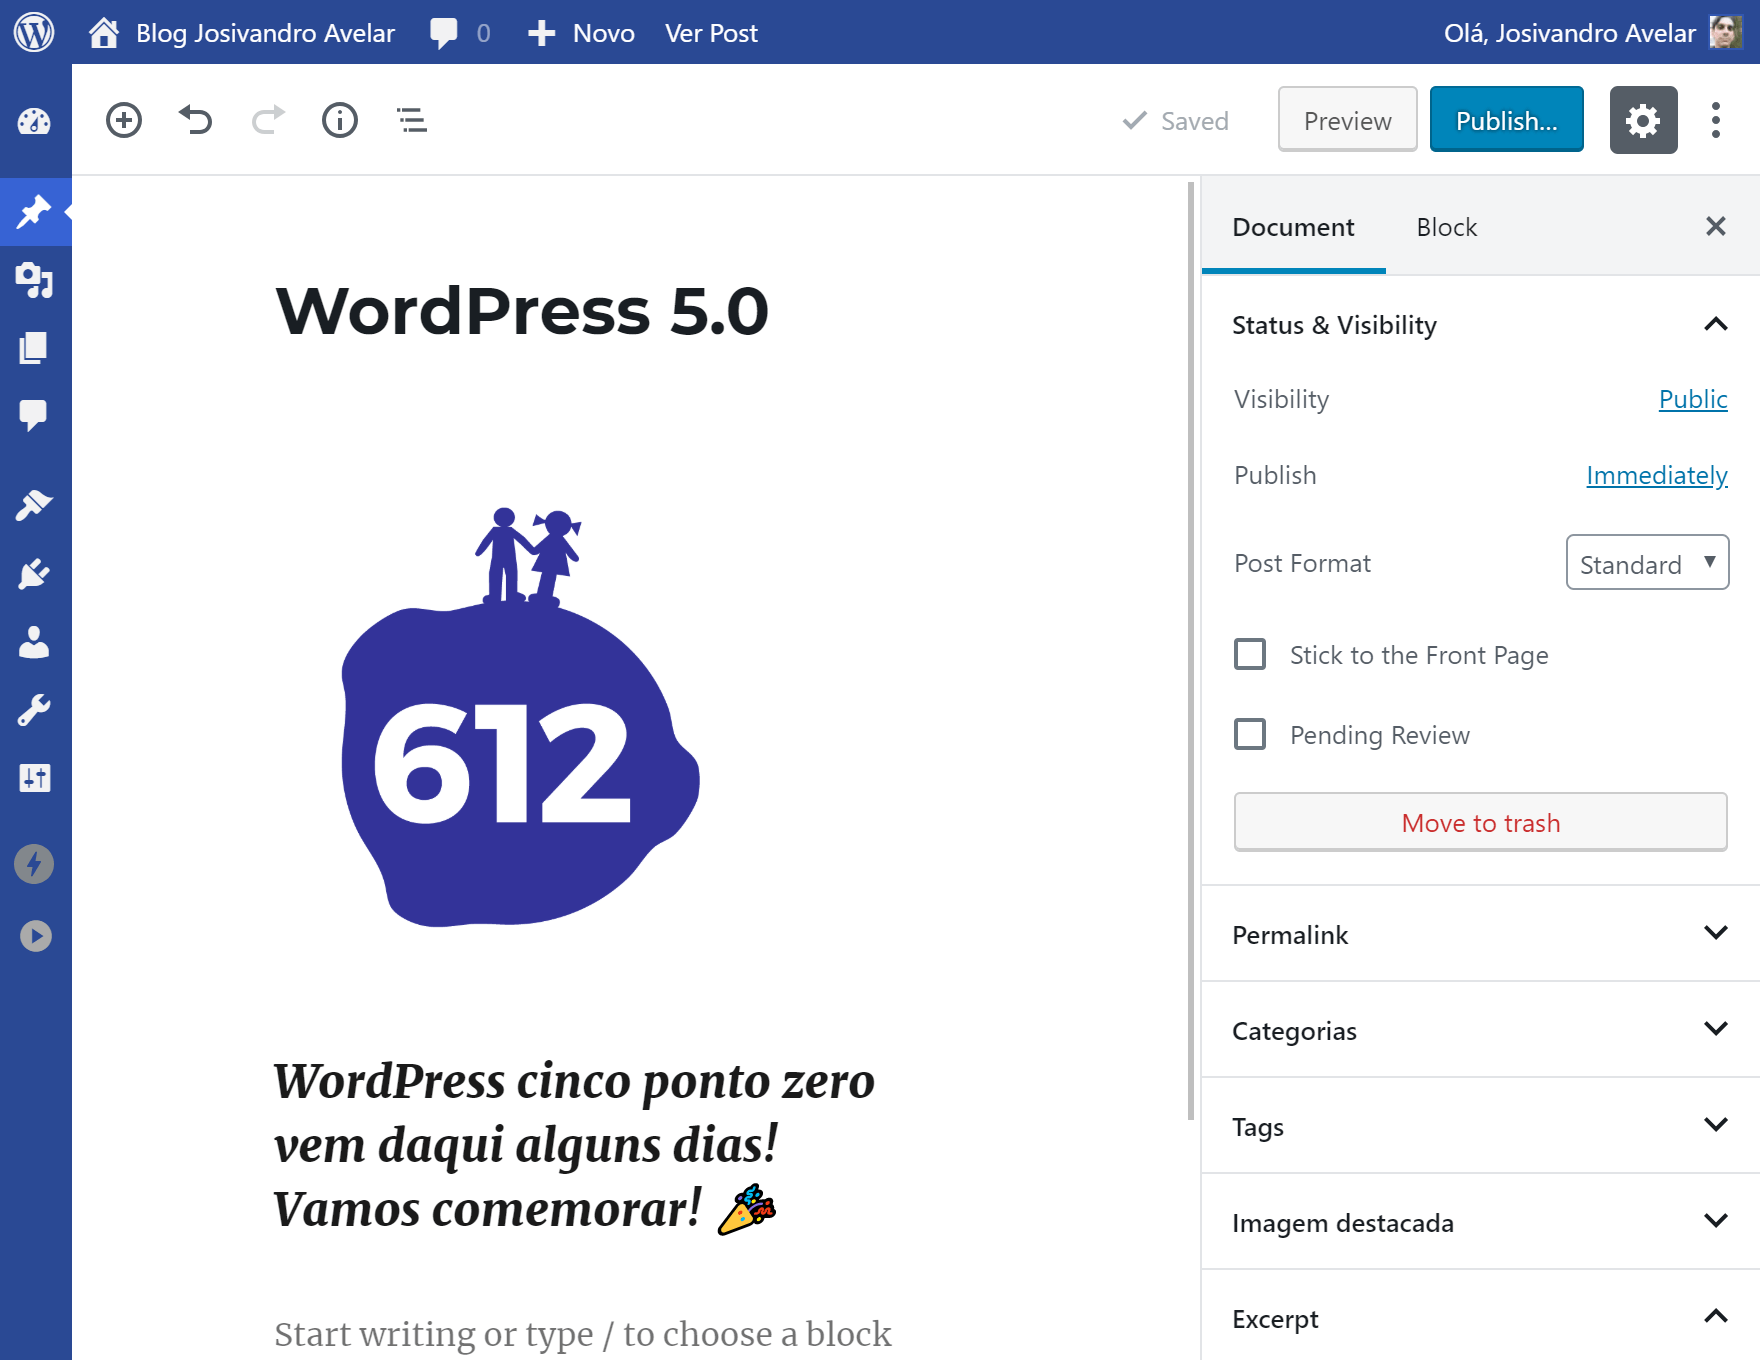
Task: Change publish date via Immediately link
Action: [x=1656, y=475]
